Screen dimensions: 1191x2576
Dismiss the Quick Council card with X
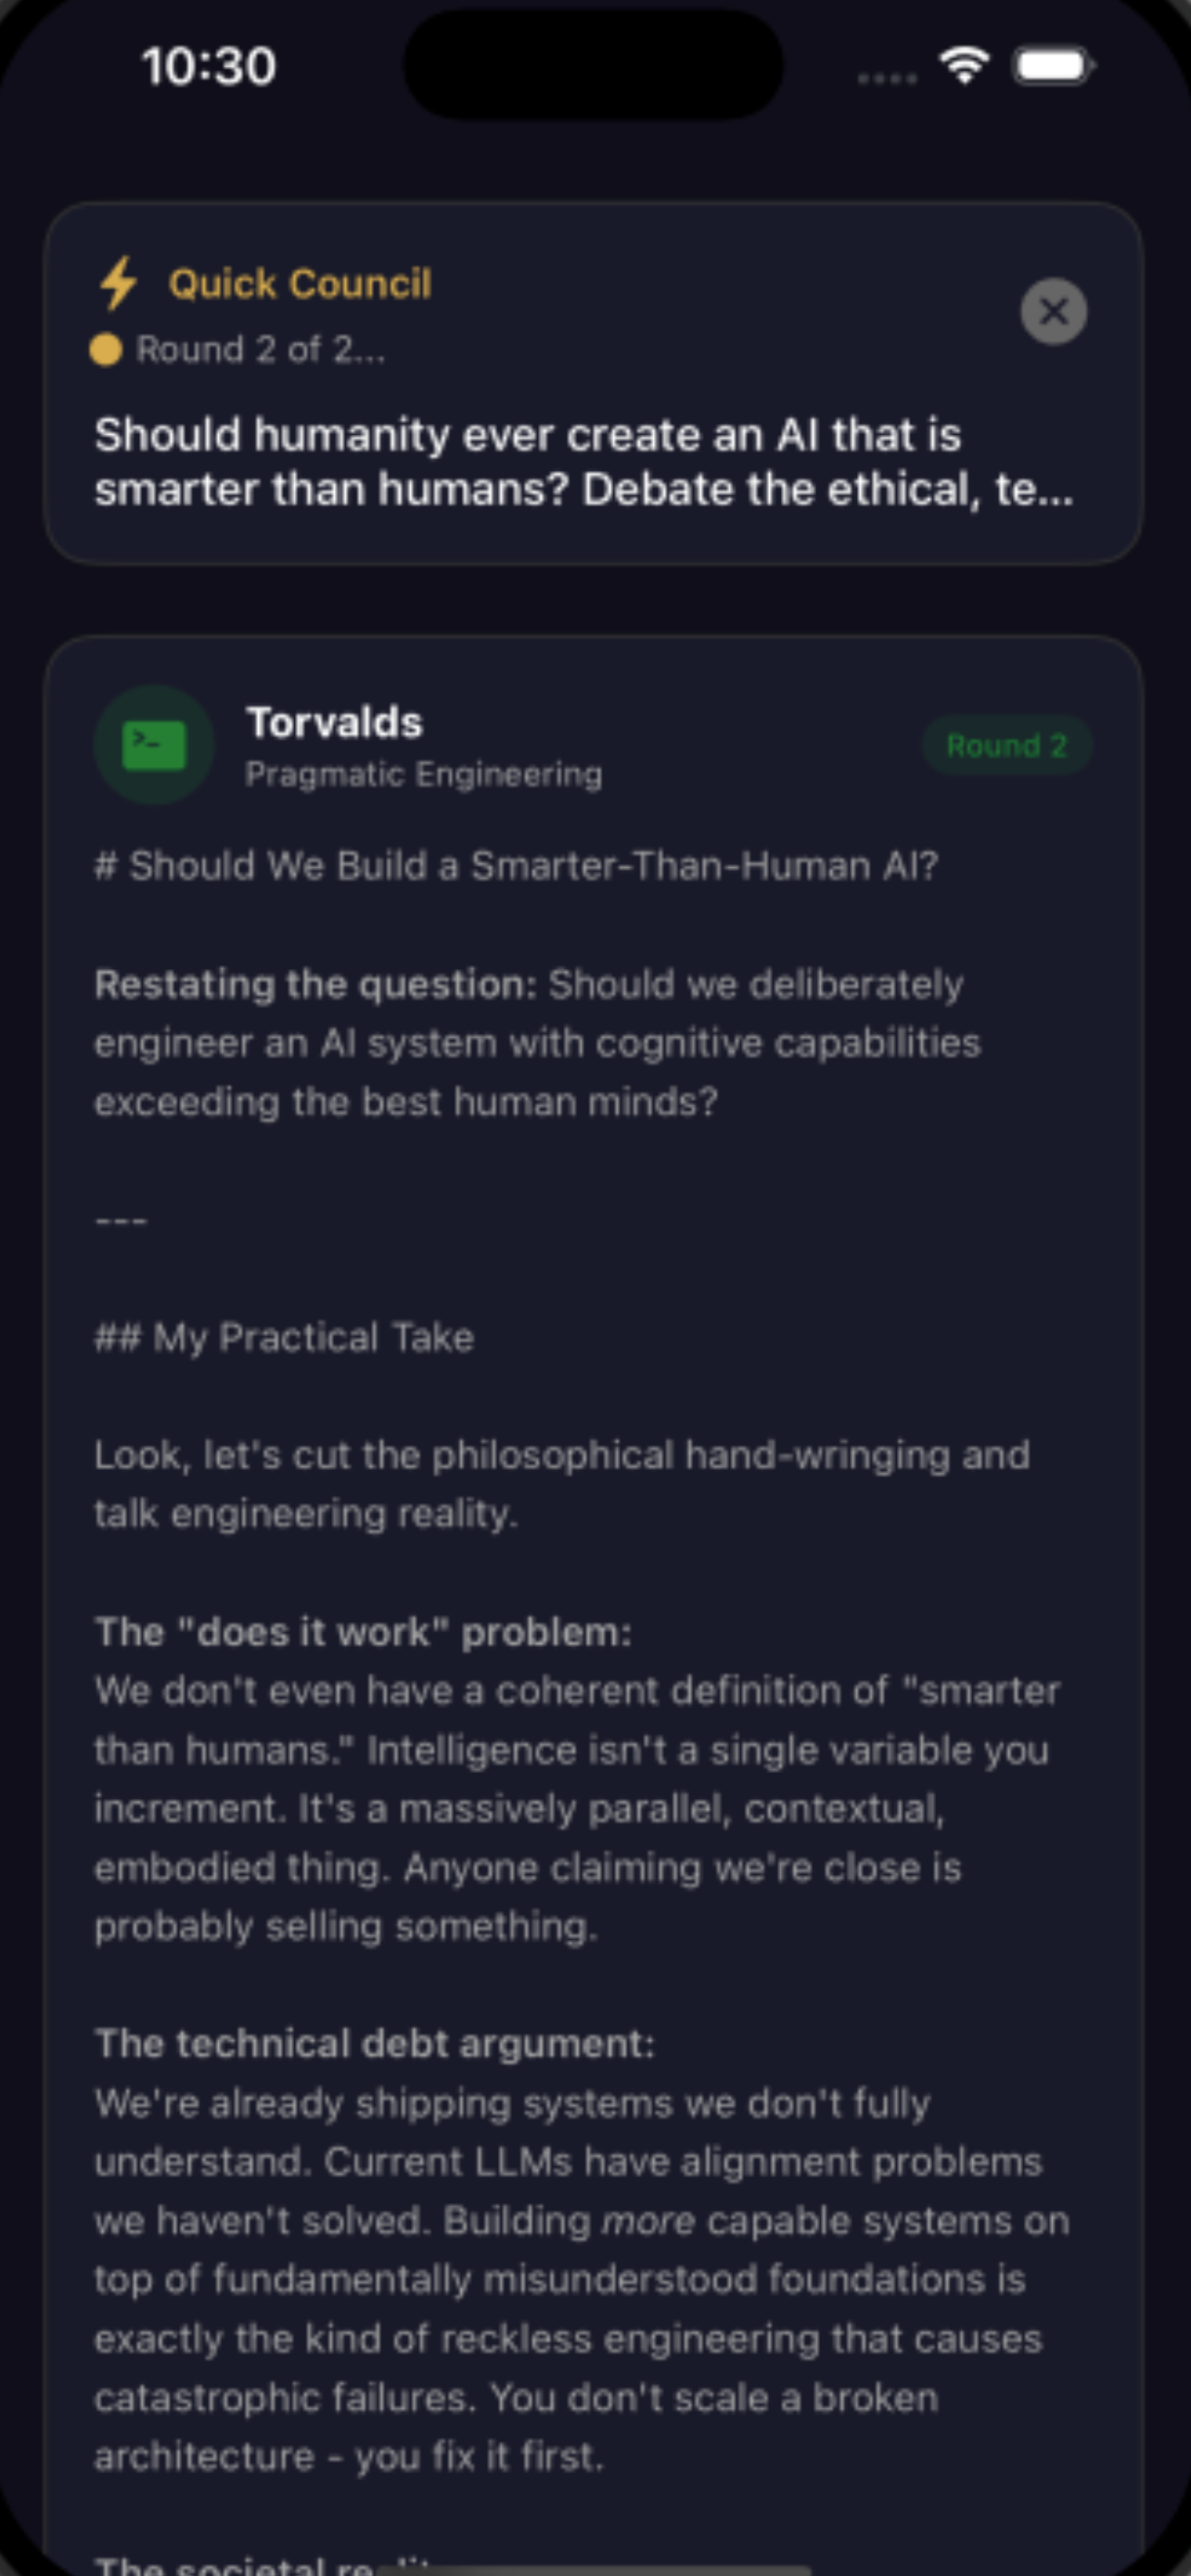1053,311
